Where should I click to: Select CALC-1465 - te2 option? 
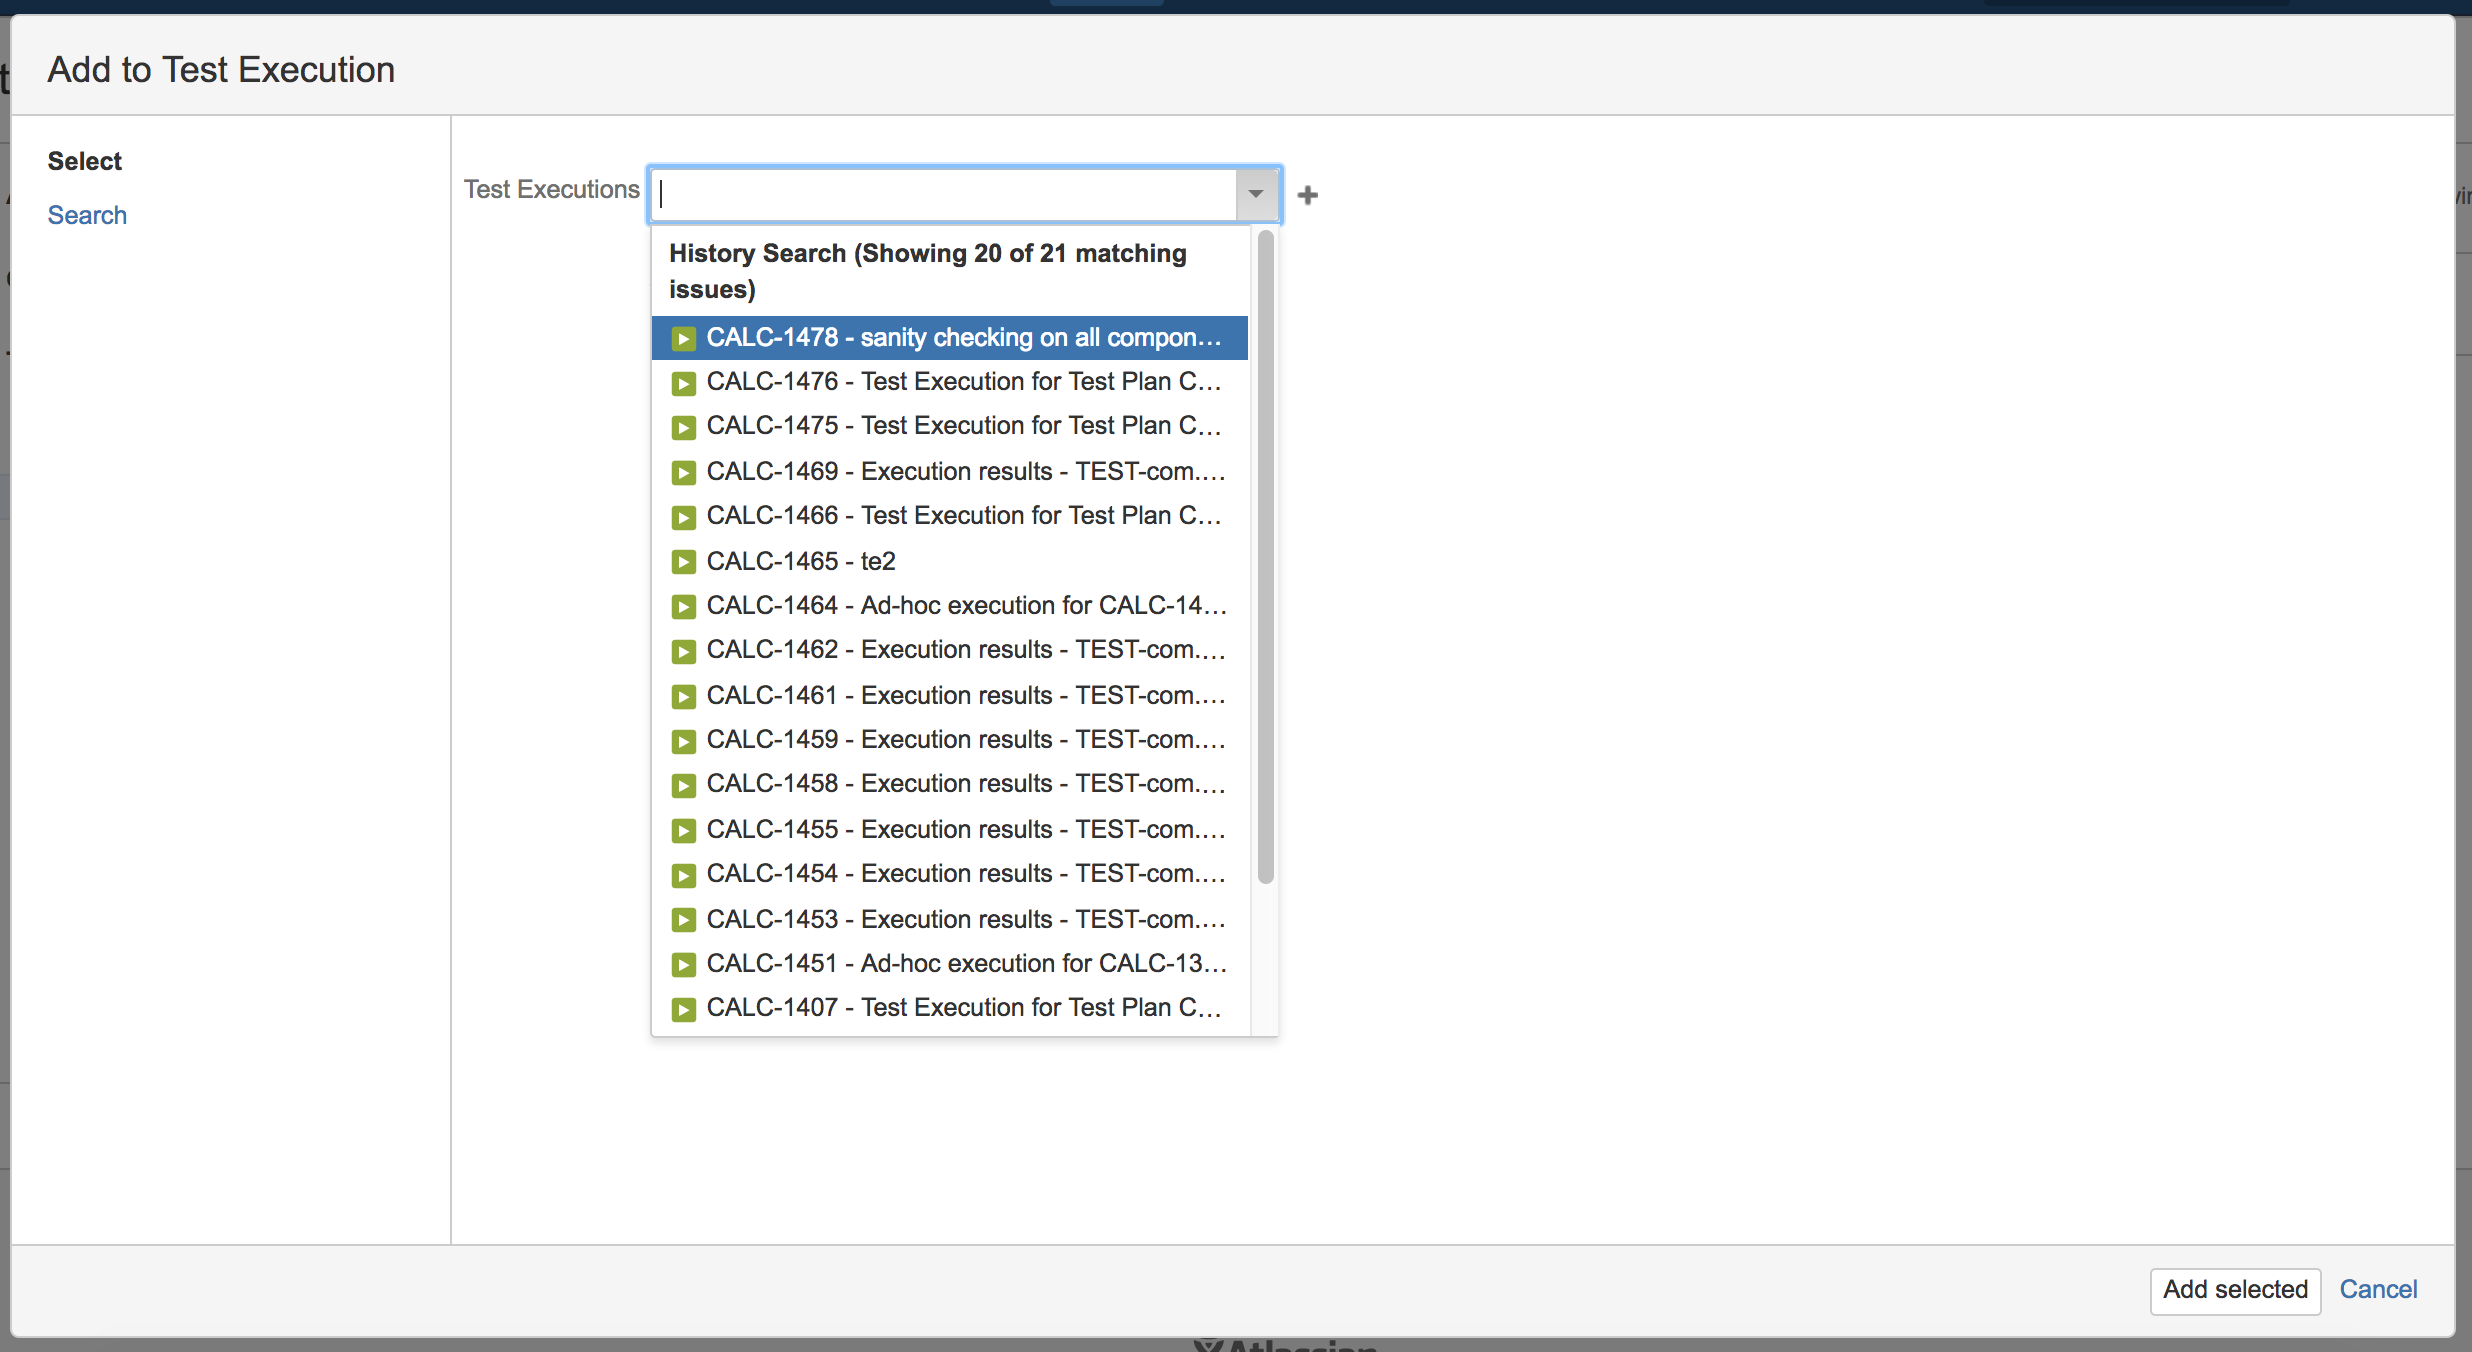point(950,561)
